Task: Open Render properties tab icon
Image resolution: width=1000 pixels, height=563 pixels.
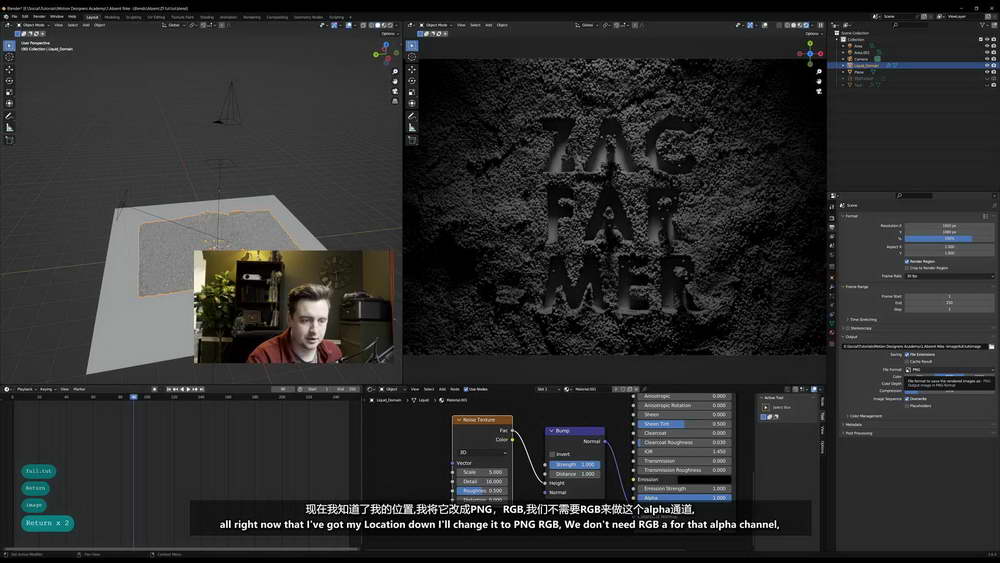Action: pos(832,217)
